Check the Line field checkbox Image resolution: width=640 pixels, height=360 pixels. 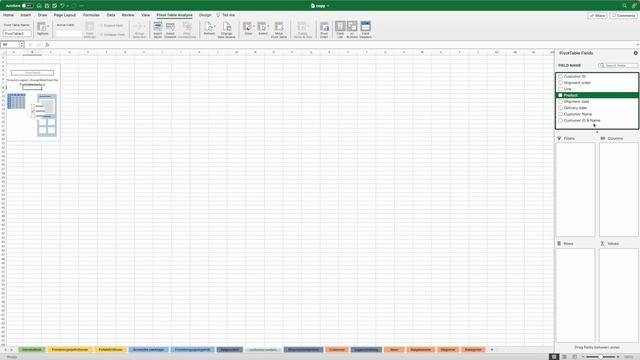click(x=560, y=89)
